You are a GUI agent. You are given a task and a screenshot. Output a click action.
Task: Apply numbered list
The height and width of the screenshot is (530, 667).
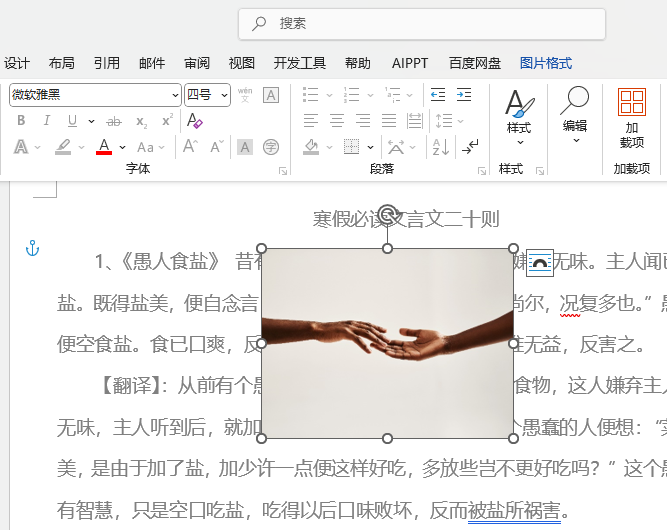tap(351, 95)
